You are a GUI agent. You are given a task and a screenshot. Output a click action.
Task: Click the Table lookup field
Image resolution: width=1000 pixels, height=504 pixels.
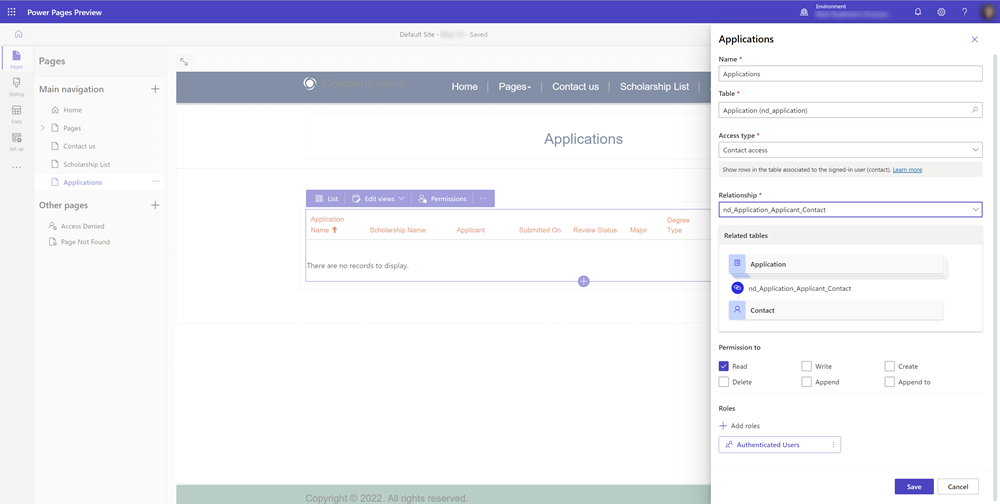[850, 110]
